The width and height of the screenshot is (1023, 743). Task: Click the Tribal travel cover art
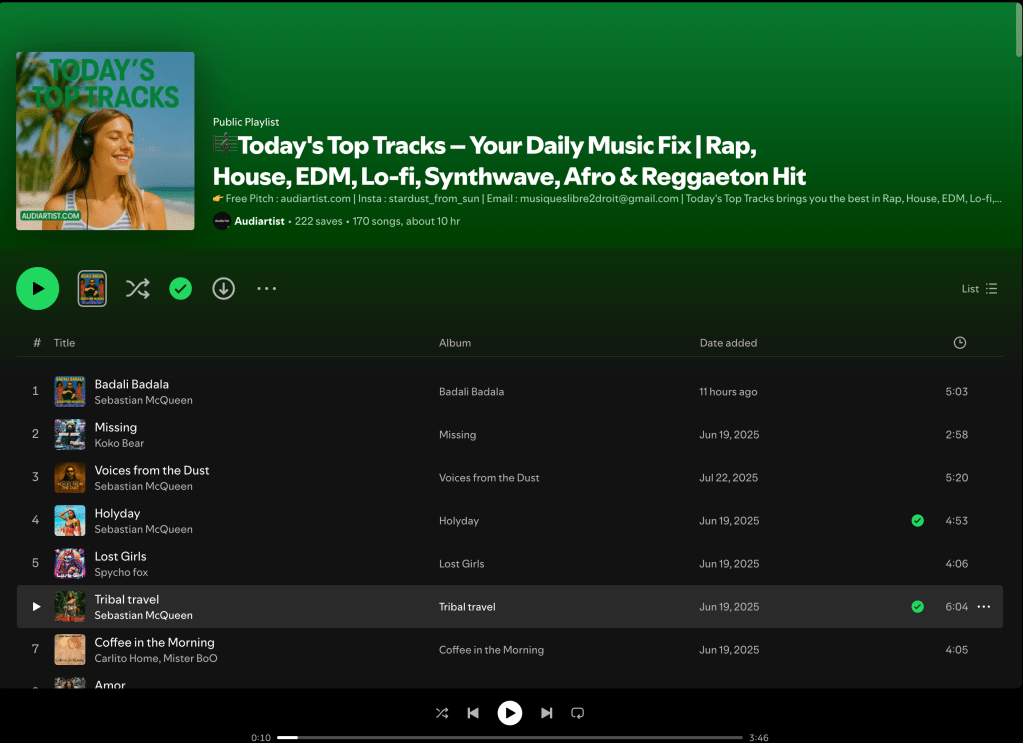[x=70, y=607]
